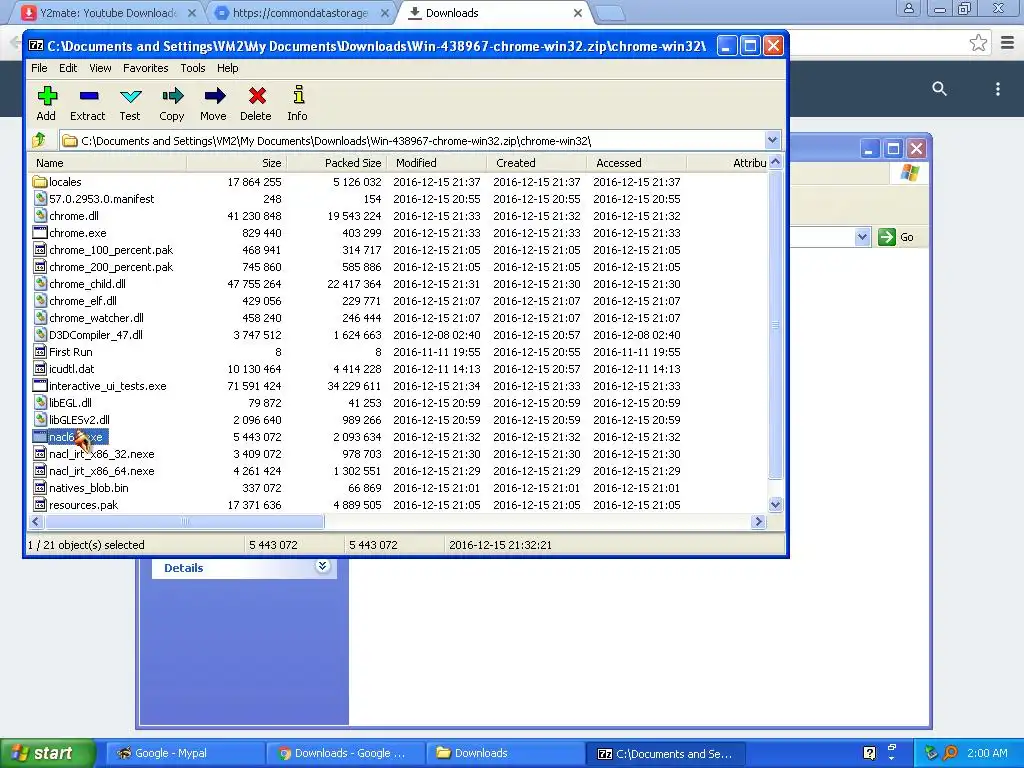Screen dimensions: 1024x768
Task: Click search magnifier on Downloads page
Action: 939,88
